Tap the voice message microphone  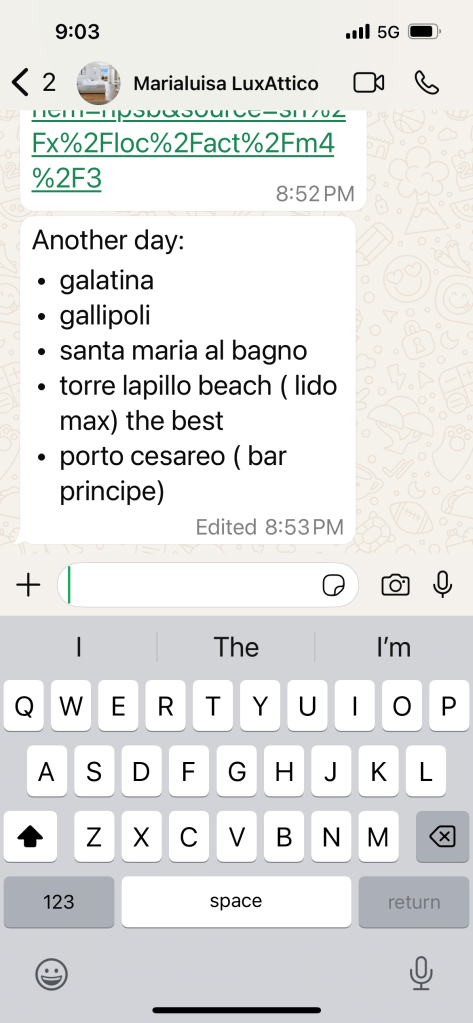click(x=443, y=585)
